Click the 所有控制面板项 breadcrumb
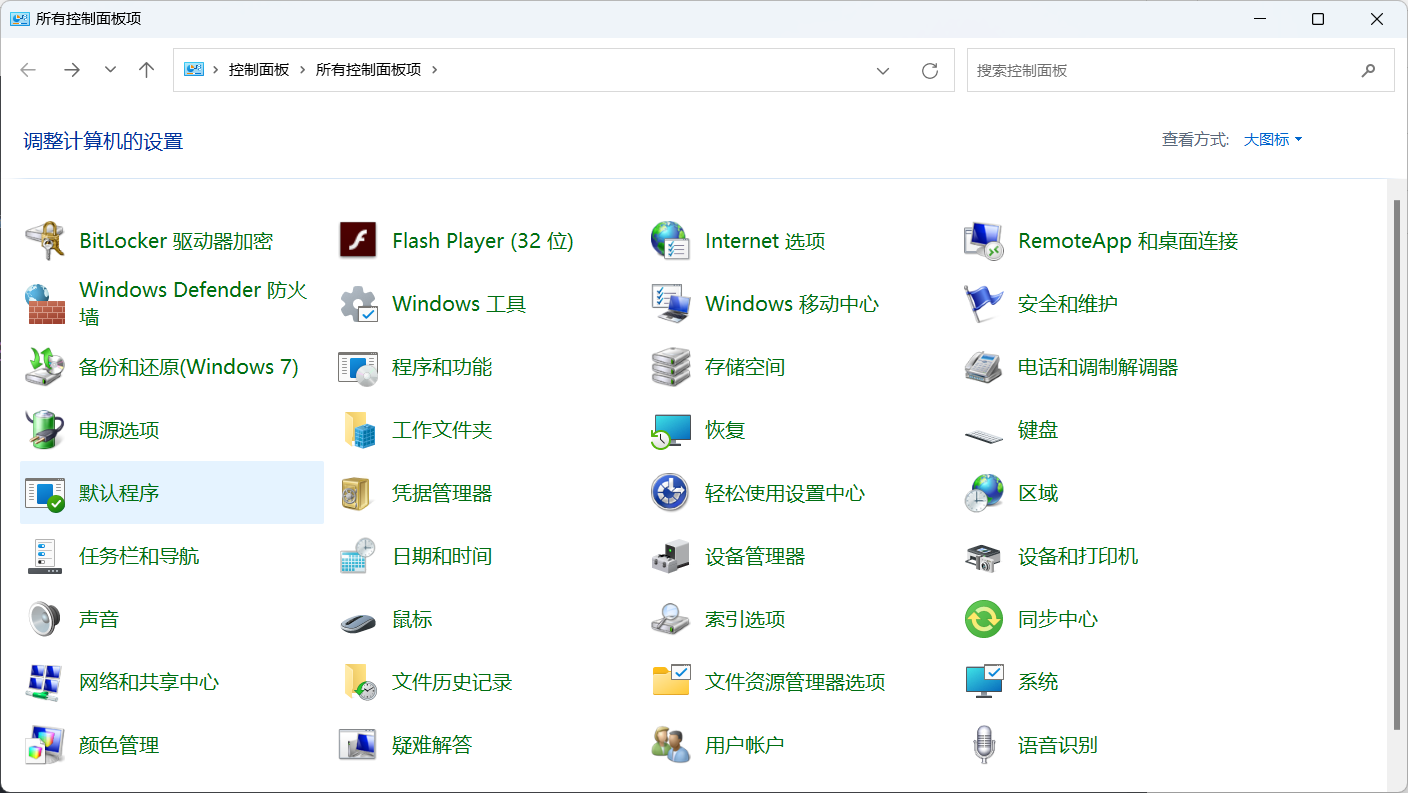 point(369,70)
